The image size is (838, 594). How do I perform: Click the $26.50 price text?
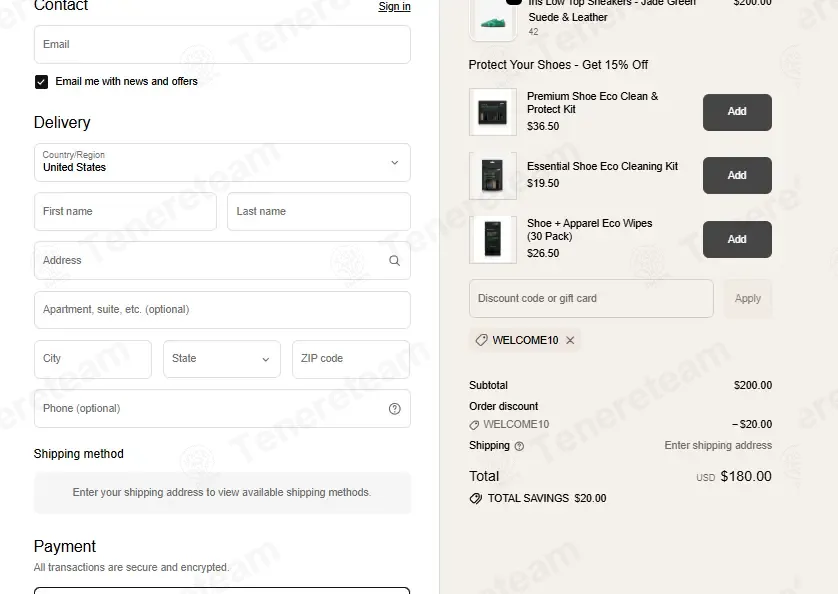click(x=543, y=253)
